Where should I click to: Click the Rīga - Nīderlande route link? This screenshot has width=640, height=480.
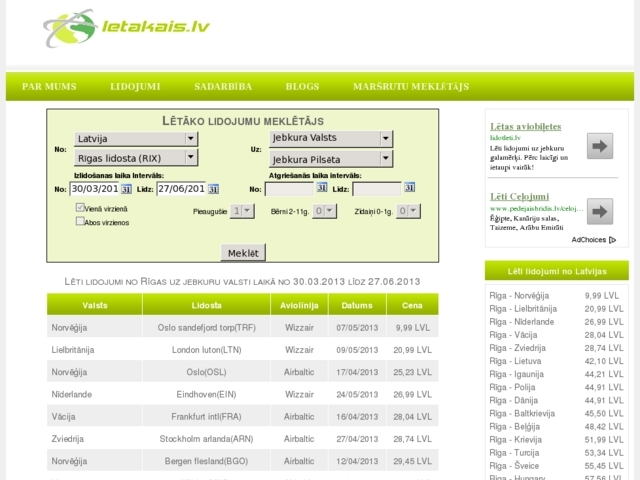pos(522,322)
